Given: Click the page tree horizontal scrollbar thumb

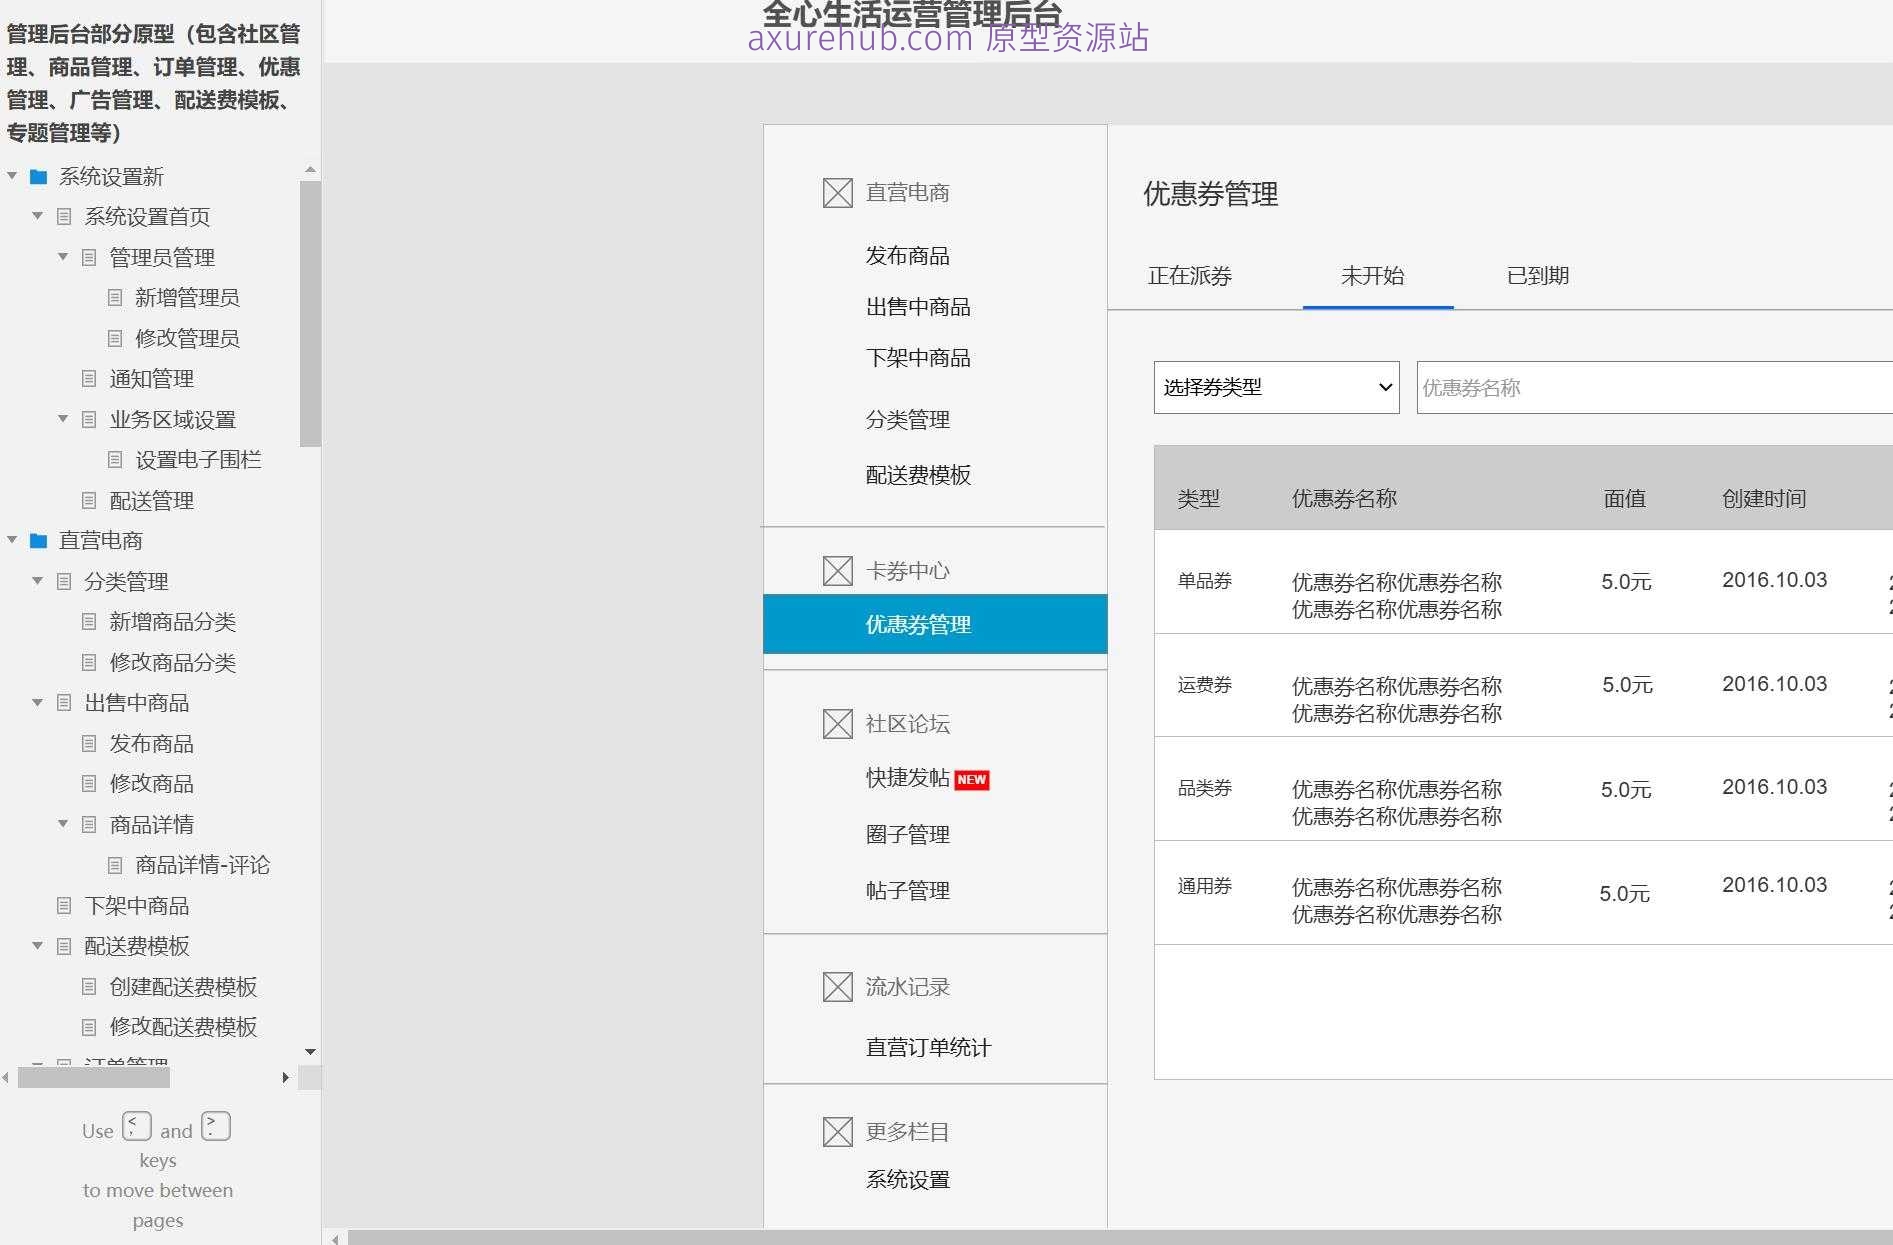Looking at the screenshot, I should pos(94,1077).
